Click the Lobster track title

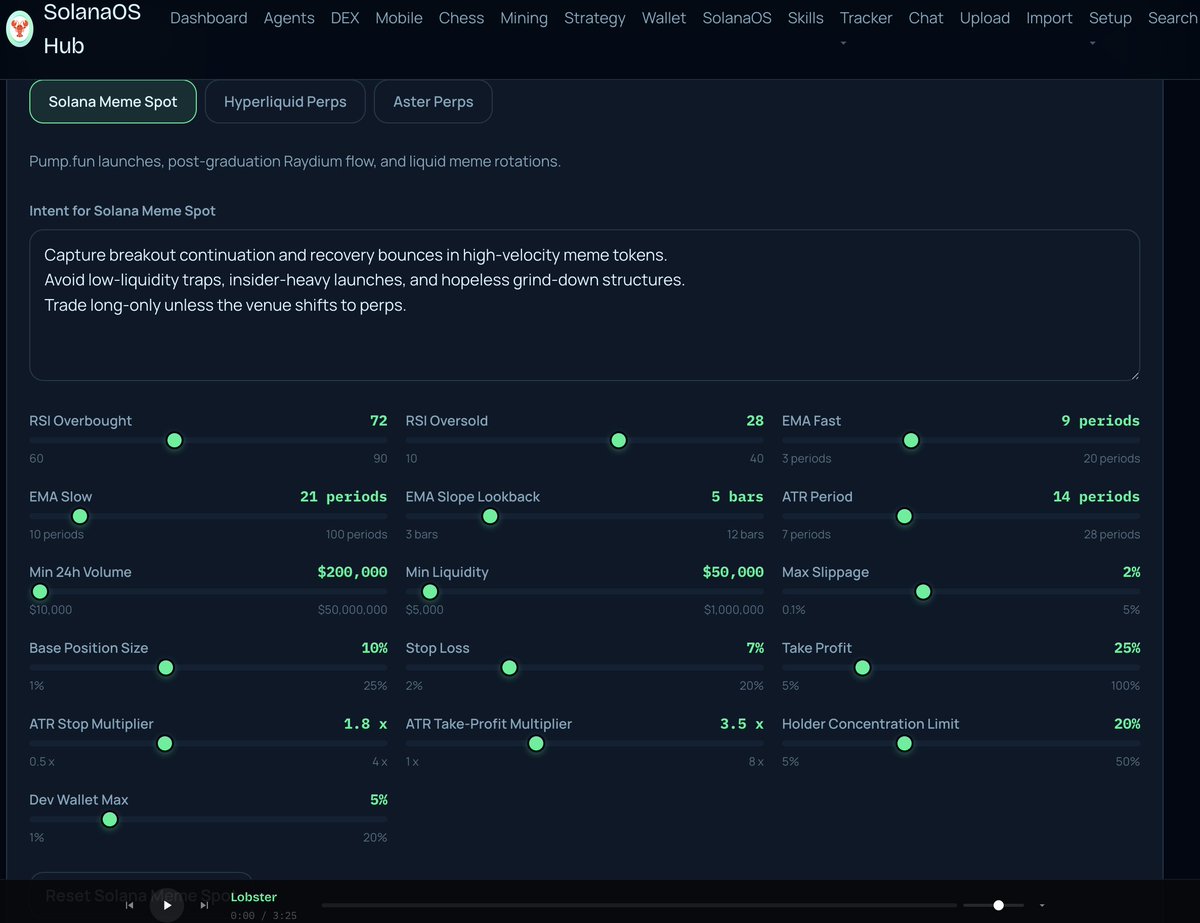(254, 897)
